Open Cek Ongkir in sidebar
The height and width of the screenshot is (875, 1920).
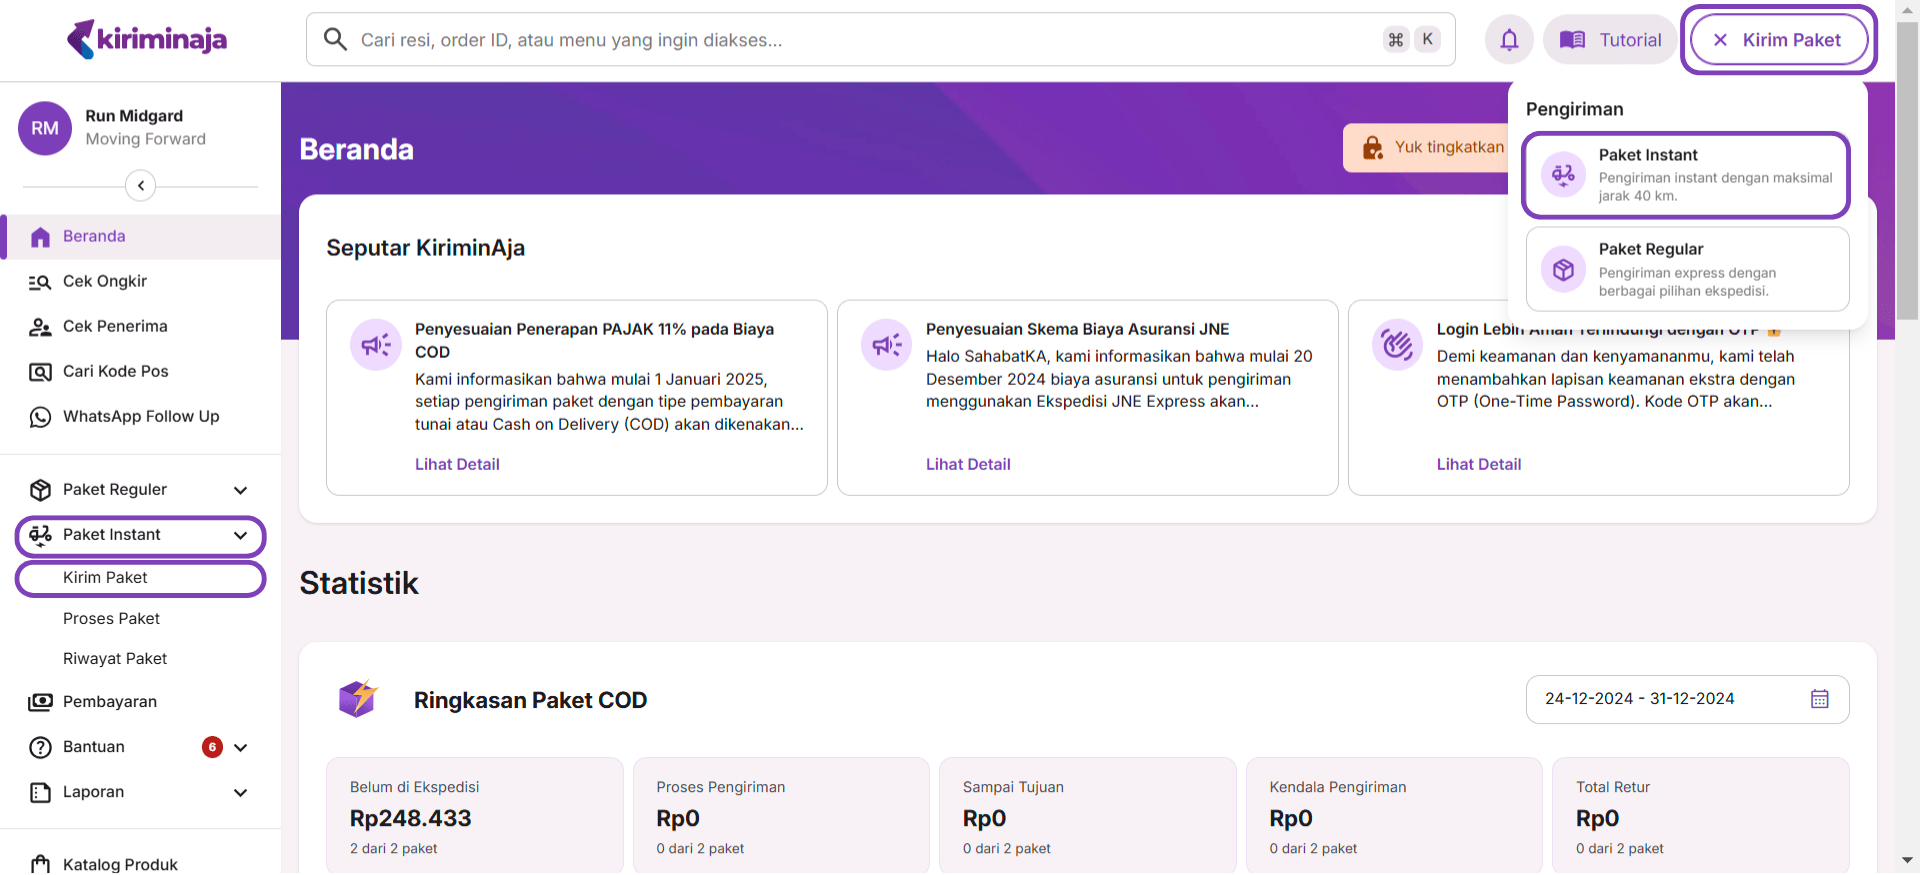[104, 282]
